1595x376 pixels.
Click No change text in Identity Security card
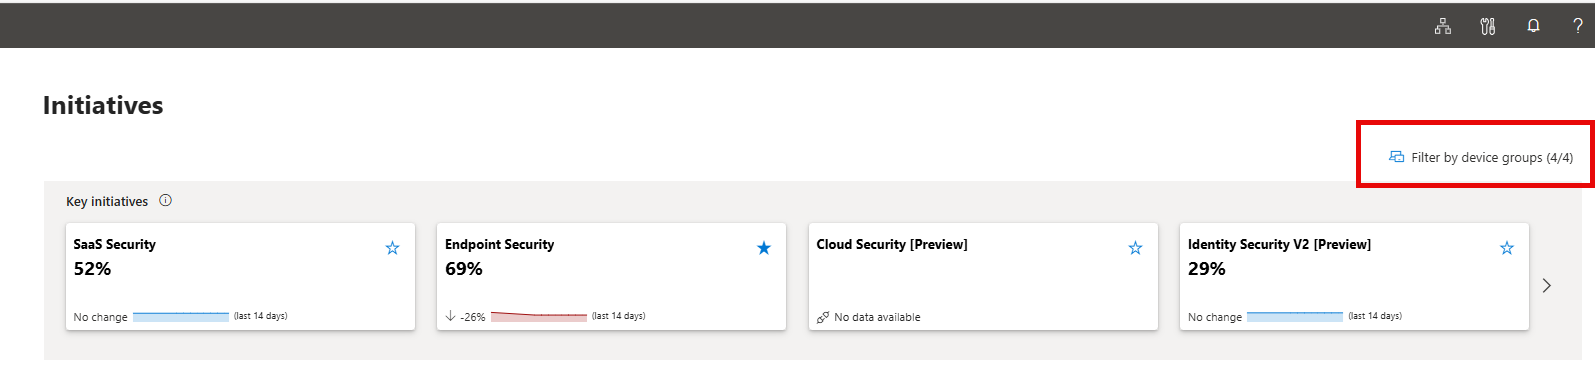[1215, 317]
